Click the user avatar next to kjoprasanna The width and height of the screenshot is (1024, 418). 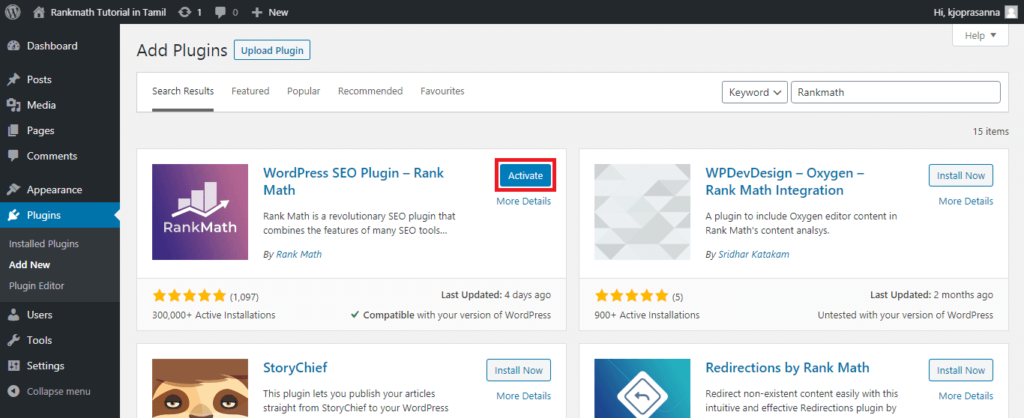pyautogui.click(x=1011, y=12)
